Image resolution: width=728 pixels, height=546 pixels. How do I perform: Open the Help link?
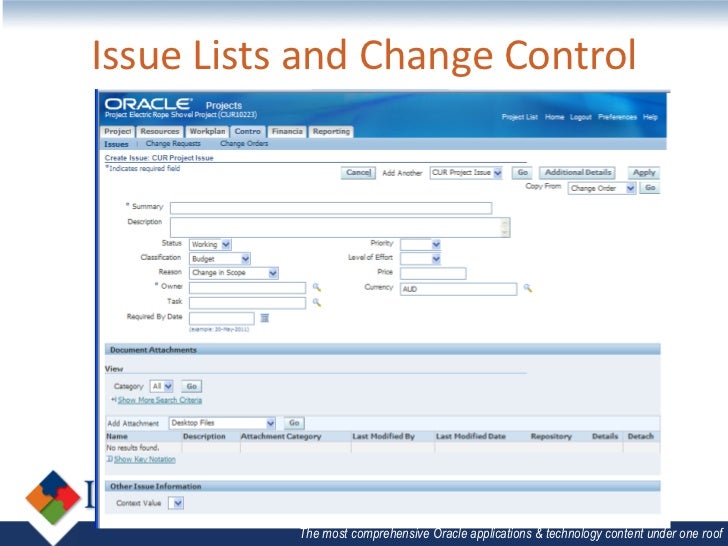650,117
